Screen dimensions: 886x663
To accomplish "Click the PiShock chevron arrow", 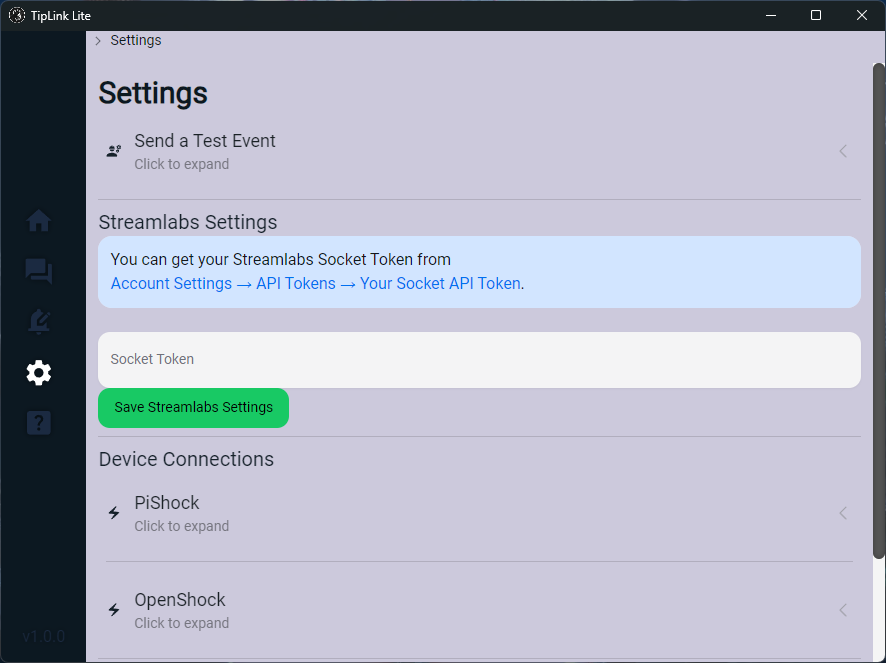I will click(843, 513).
